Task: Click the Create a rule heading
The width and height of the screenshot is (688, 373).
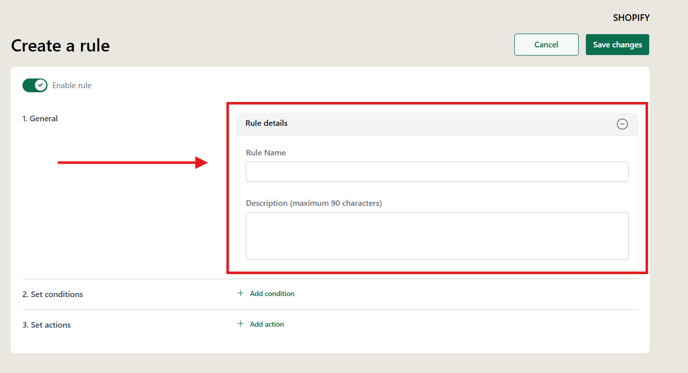Action: [x=61, y=46]
